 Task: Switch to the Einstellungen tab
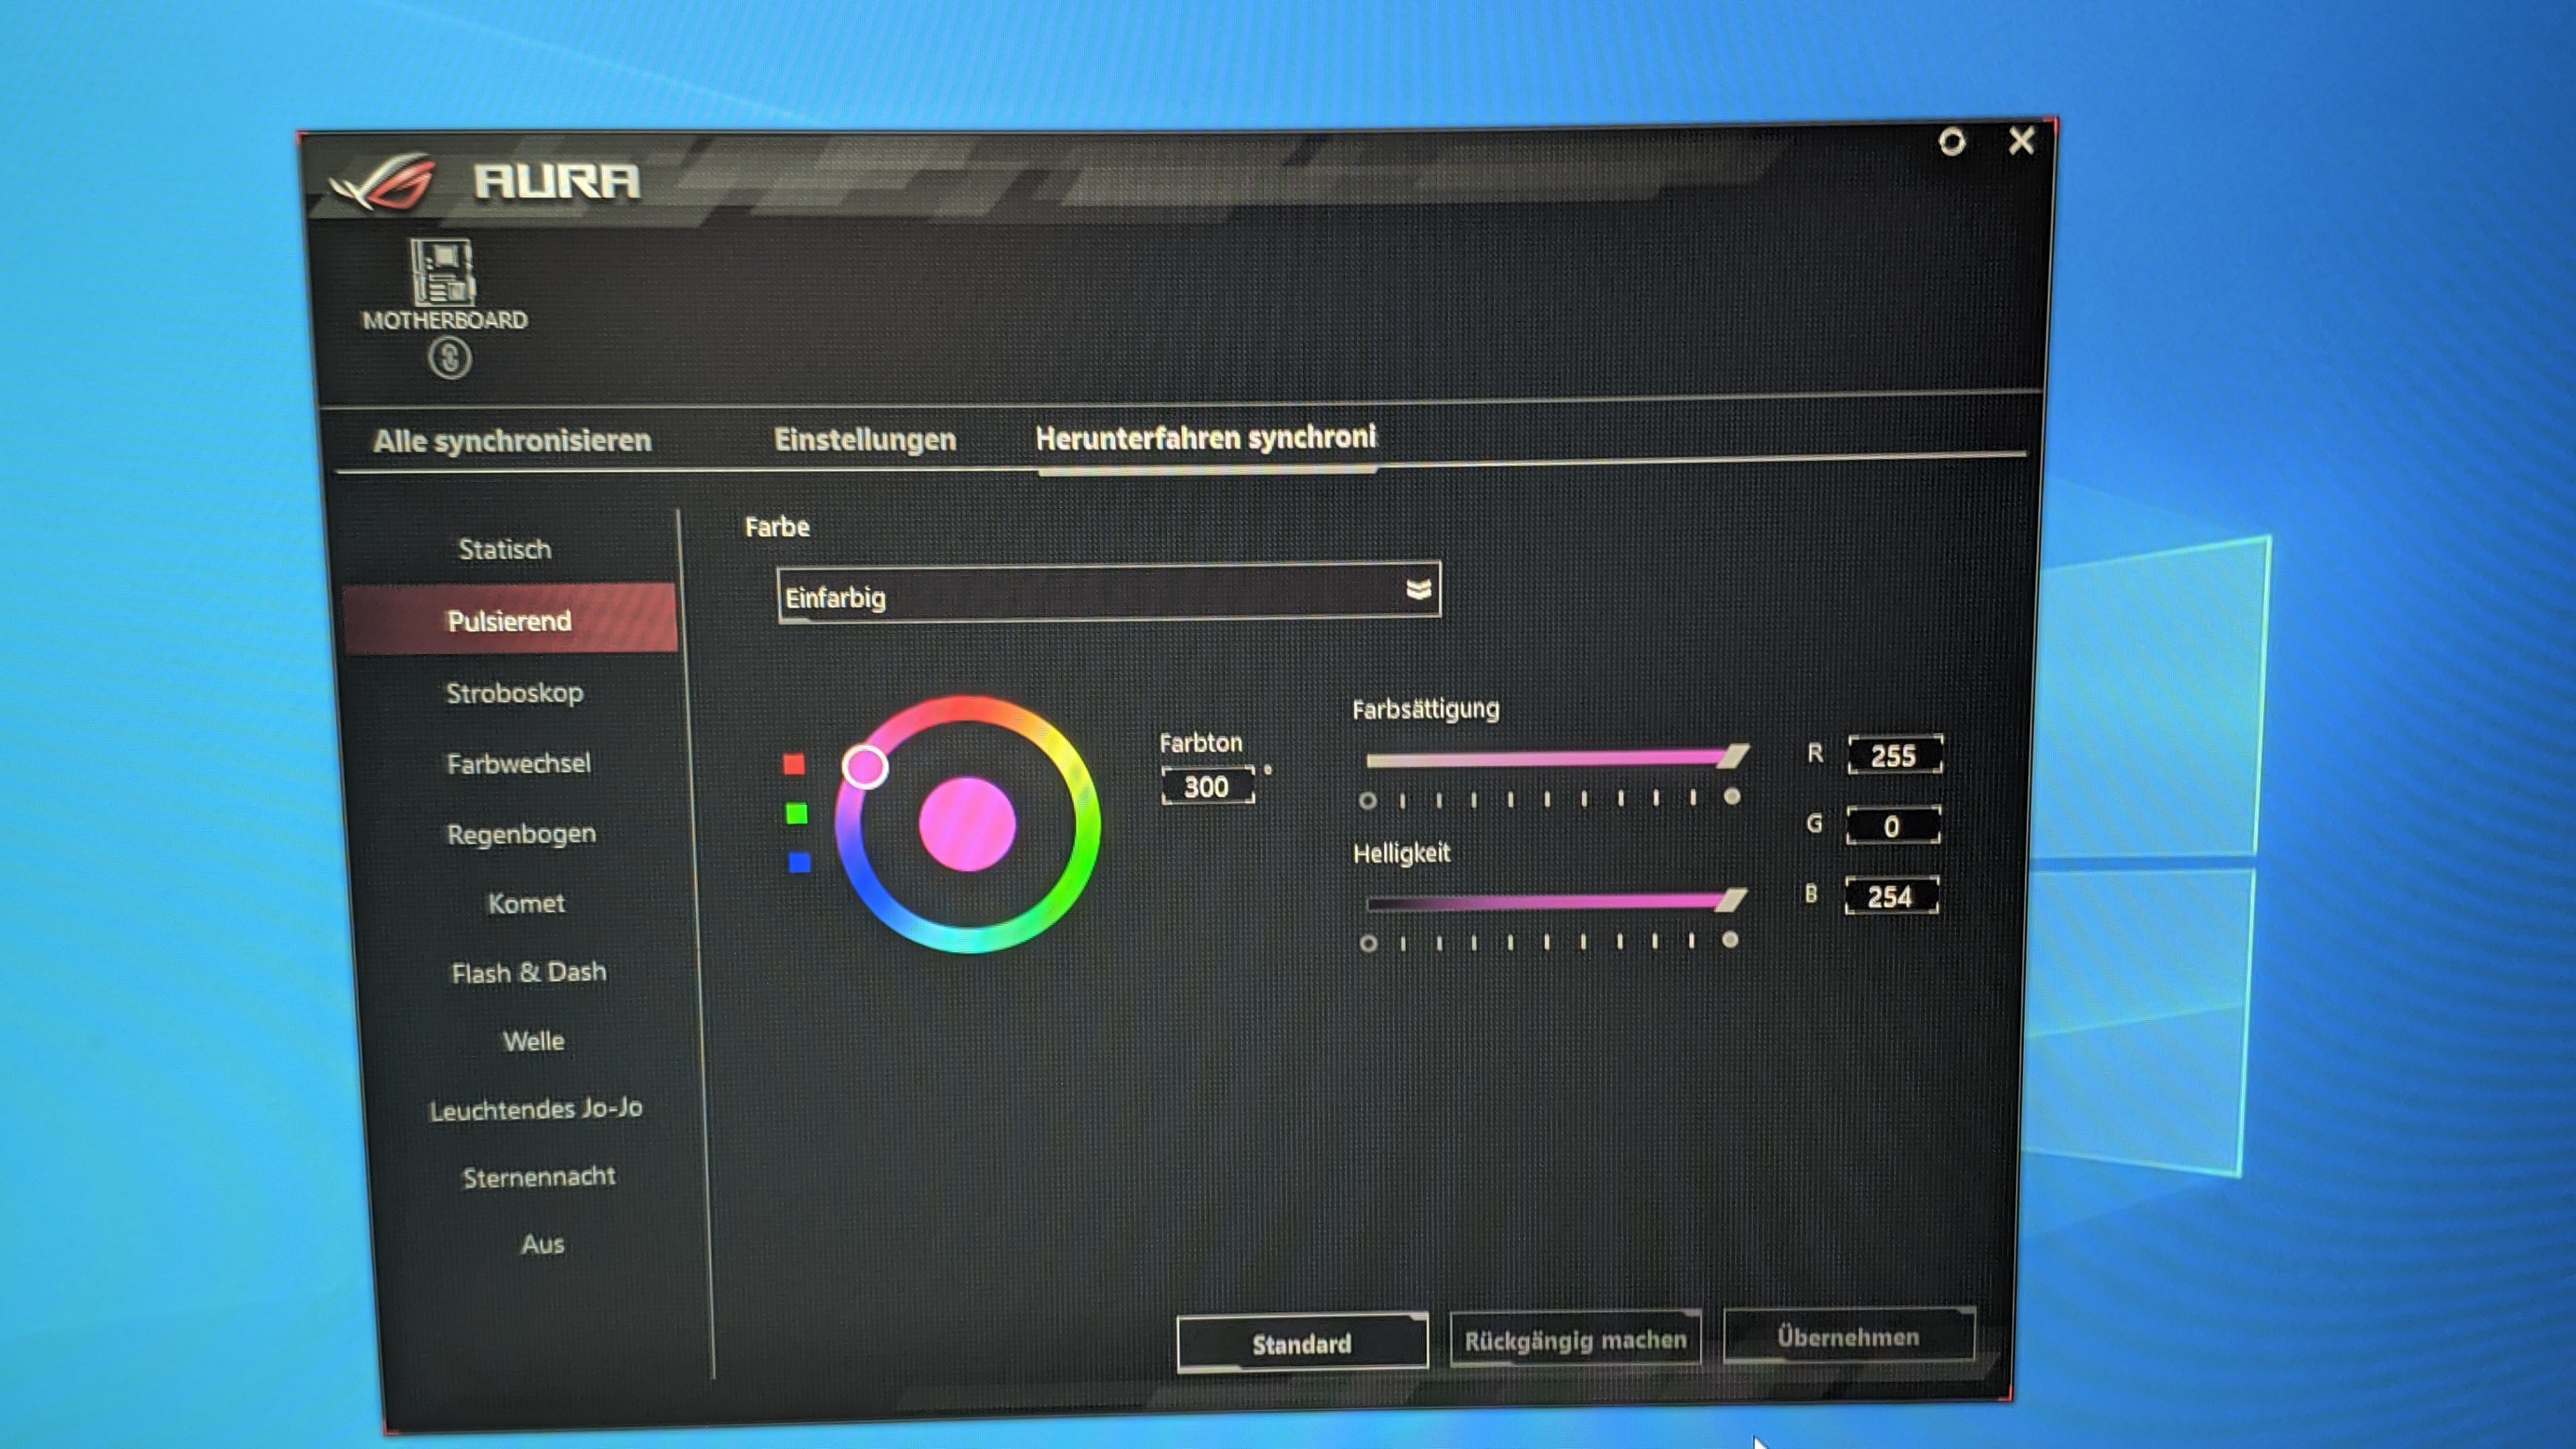(x=865, y=440)
